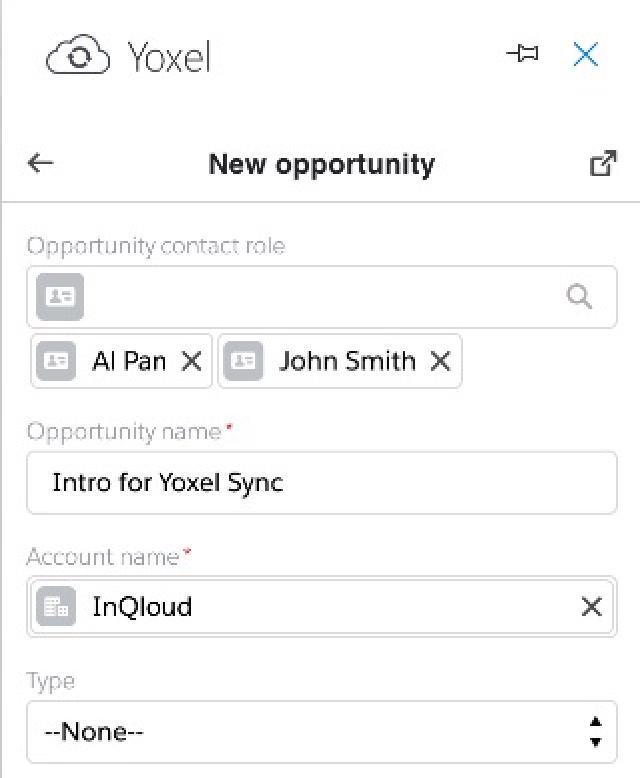This screenshot has width=640, height=778.
Task: Open the Type dropdown
Action: (321, 732)
